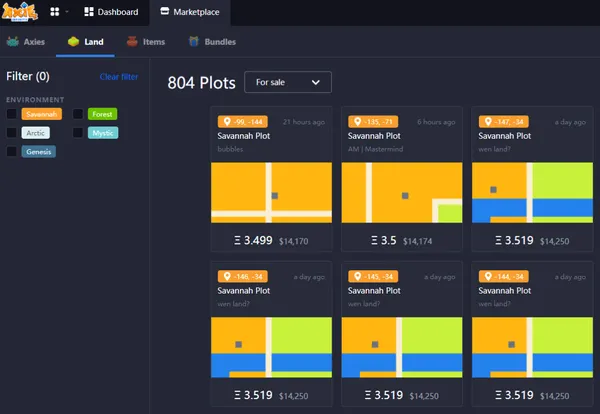Check the Forest environment filter
Image resolution: width=600 pixels, height=414 pixels.
(78, 114)
